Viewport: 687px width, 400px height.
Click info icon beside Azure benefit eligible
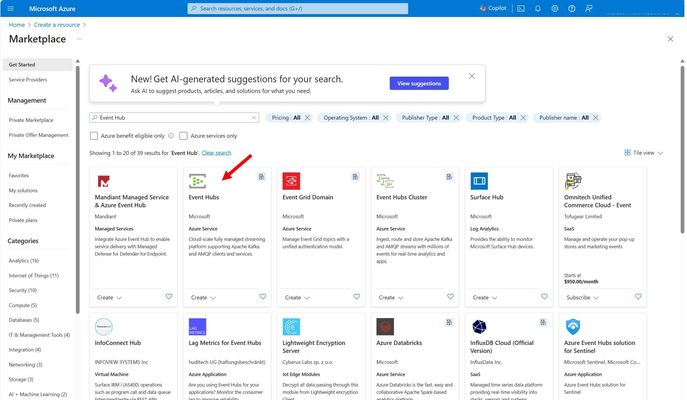tap(171, 136)
